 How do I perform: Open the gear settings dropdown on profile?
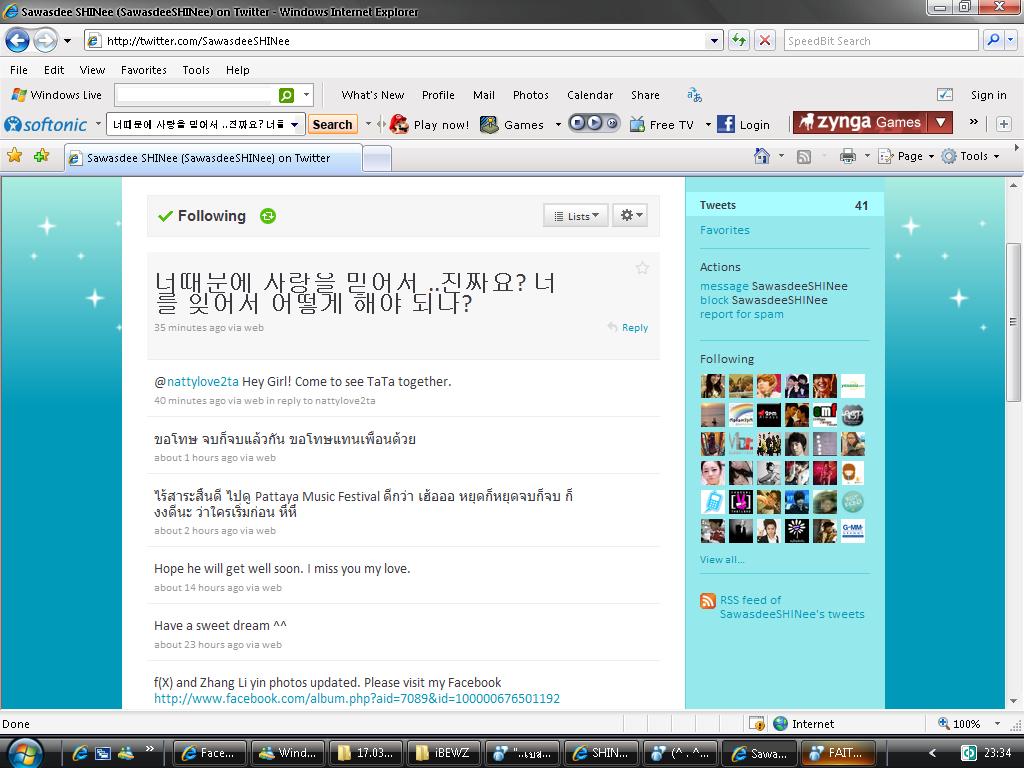point(630,216)
